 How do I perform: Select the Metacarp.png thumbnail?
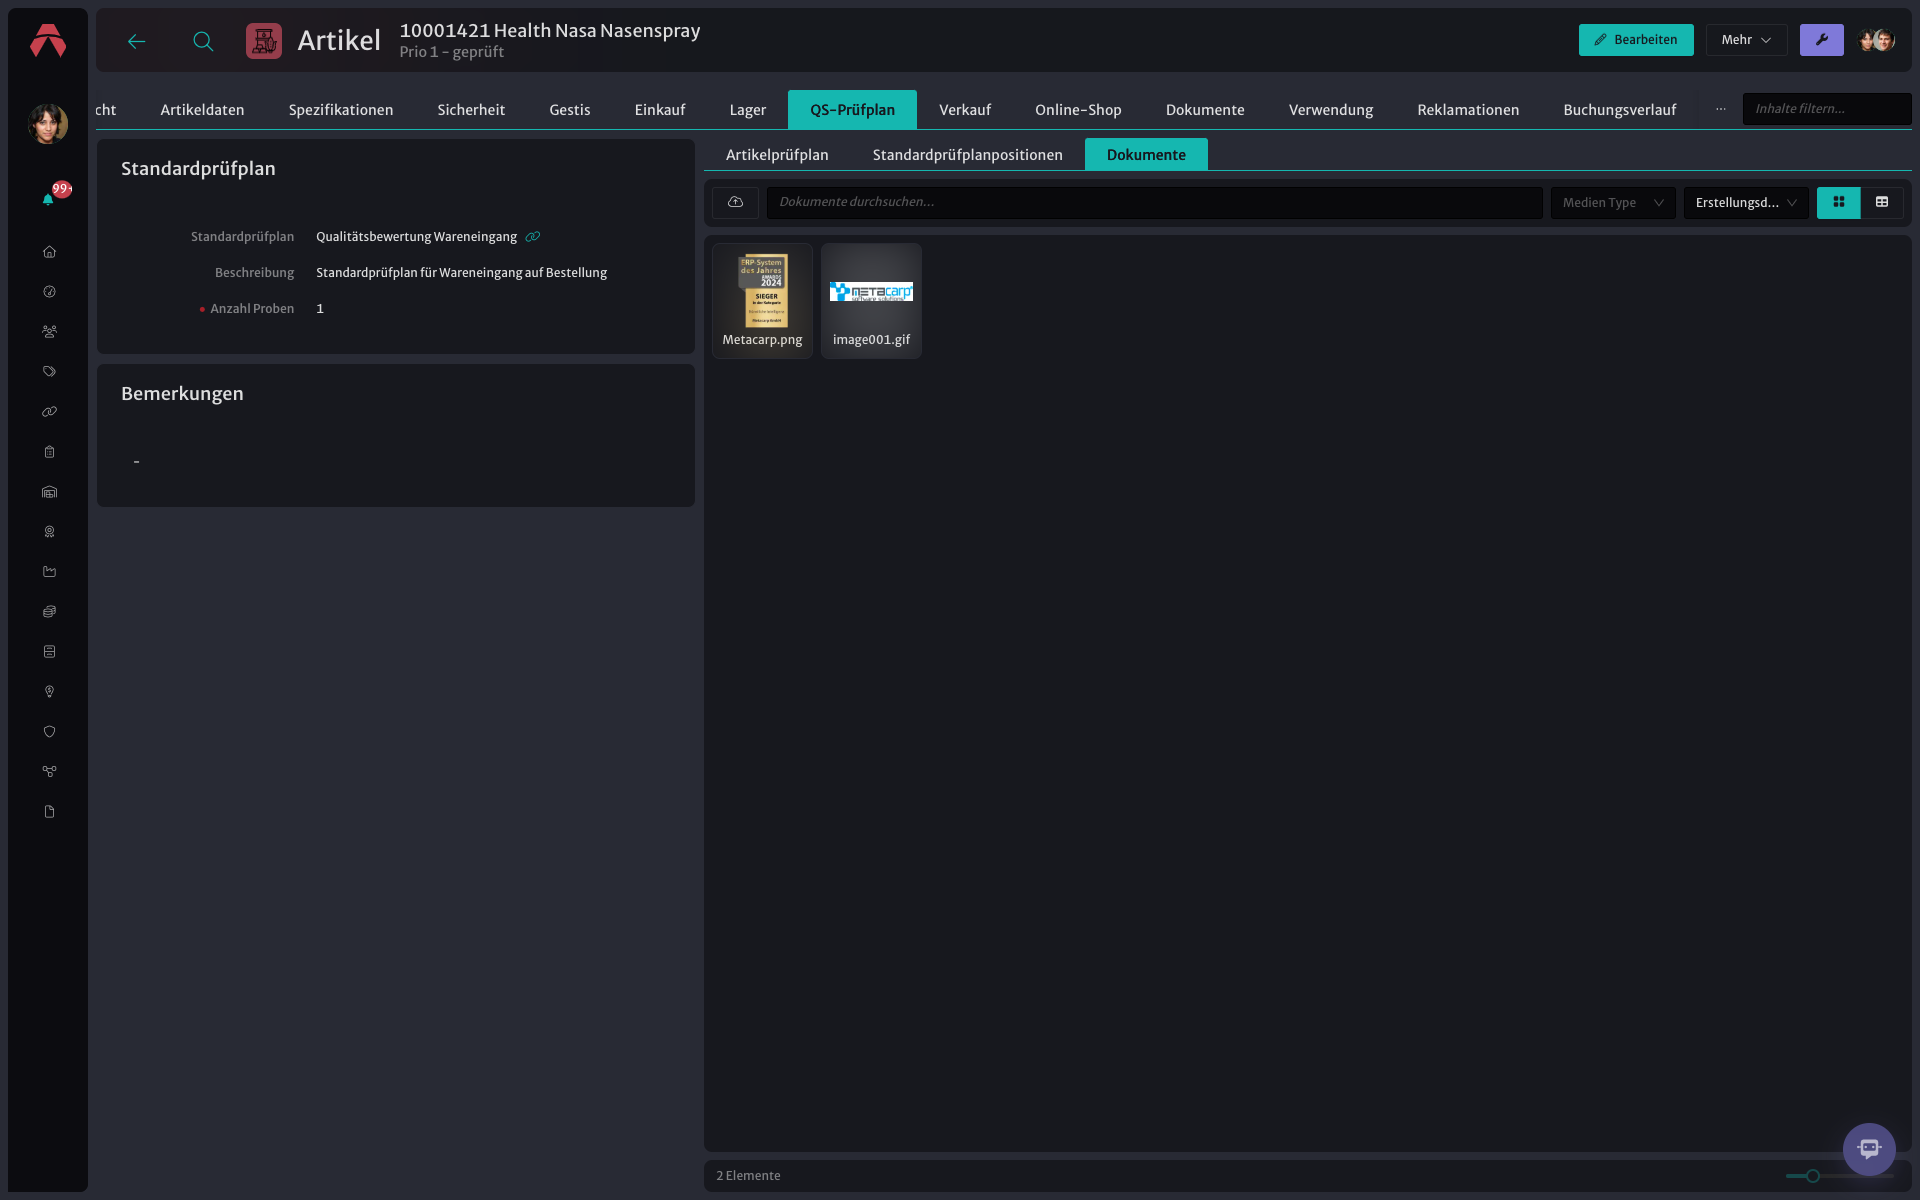763,300
